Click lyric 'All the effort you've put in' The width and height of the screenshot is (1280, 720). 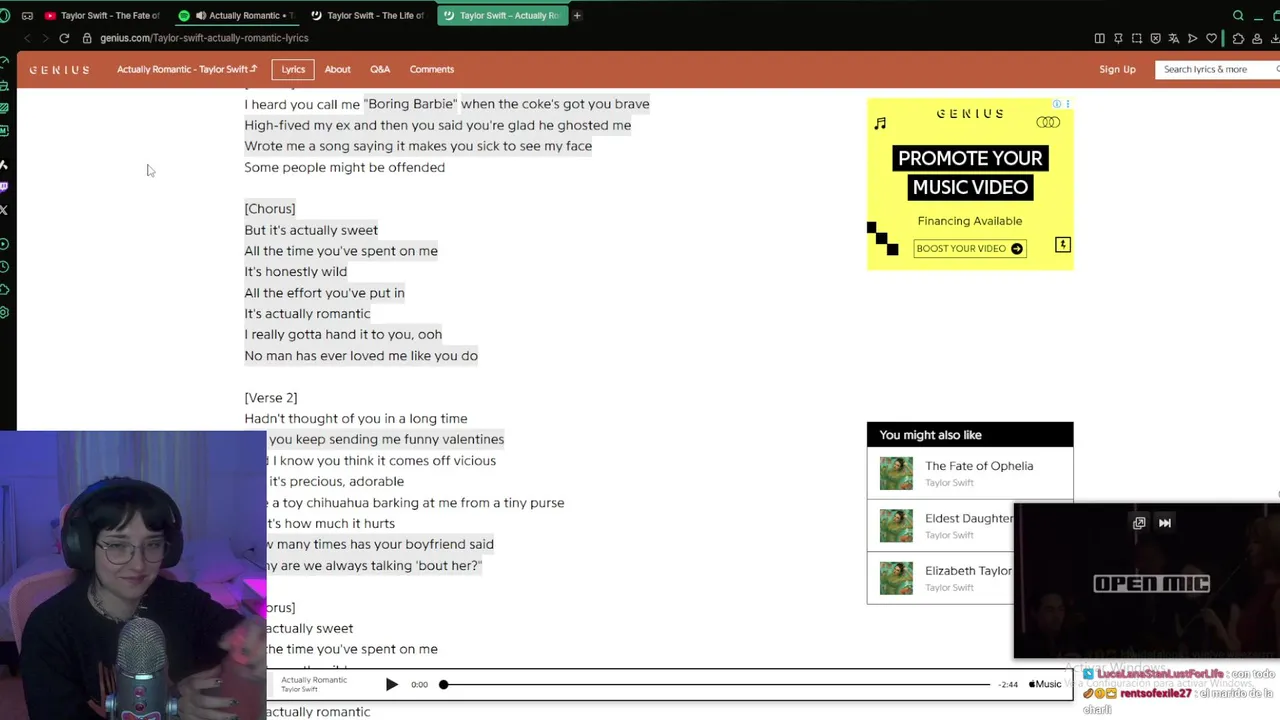pyautogui.click(x=324, y=293)
